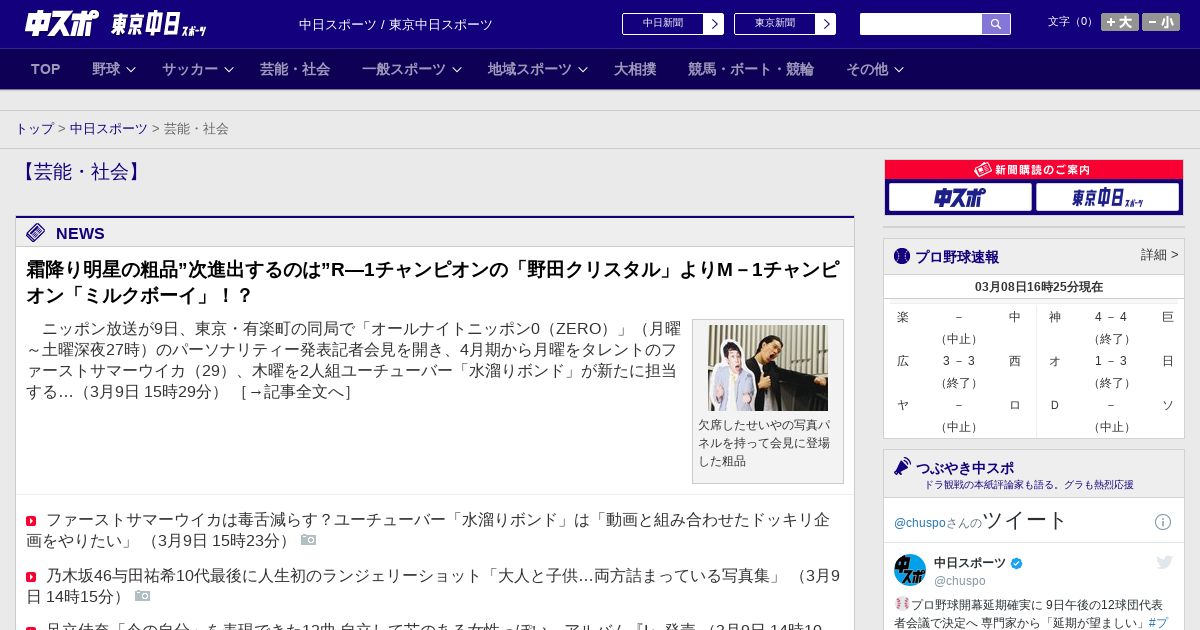Image resolution: width=1200 pixels, height=630 pixels.
Task: Open headline about 霜降り明星の粗品
Action: pos(433,282)
